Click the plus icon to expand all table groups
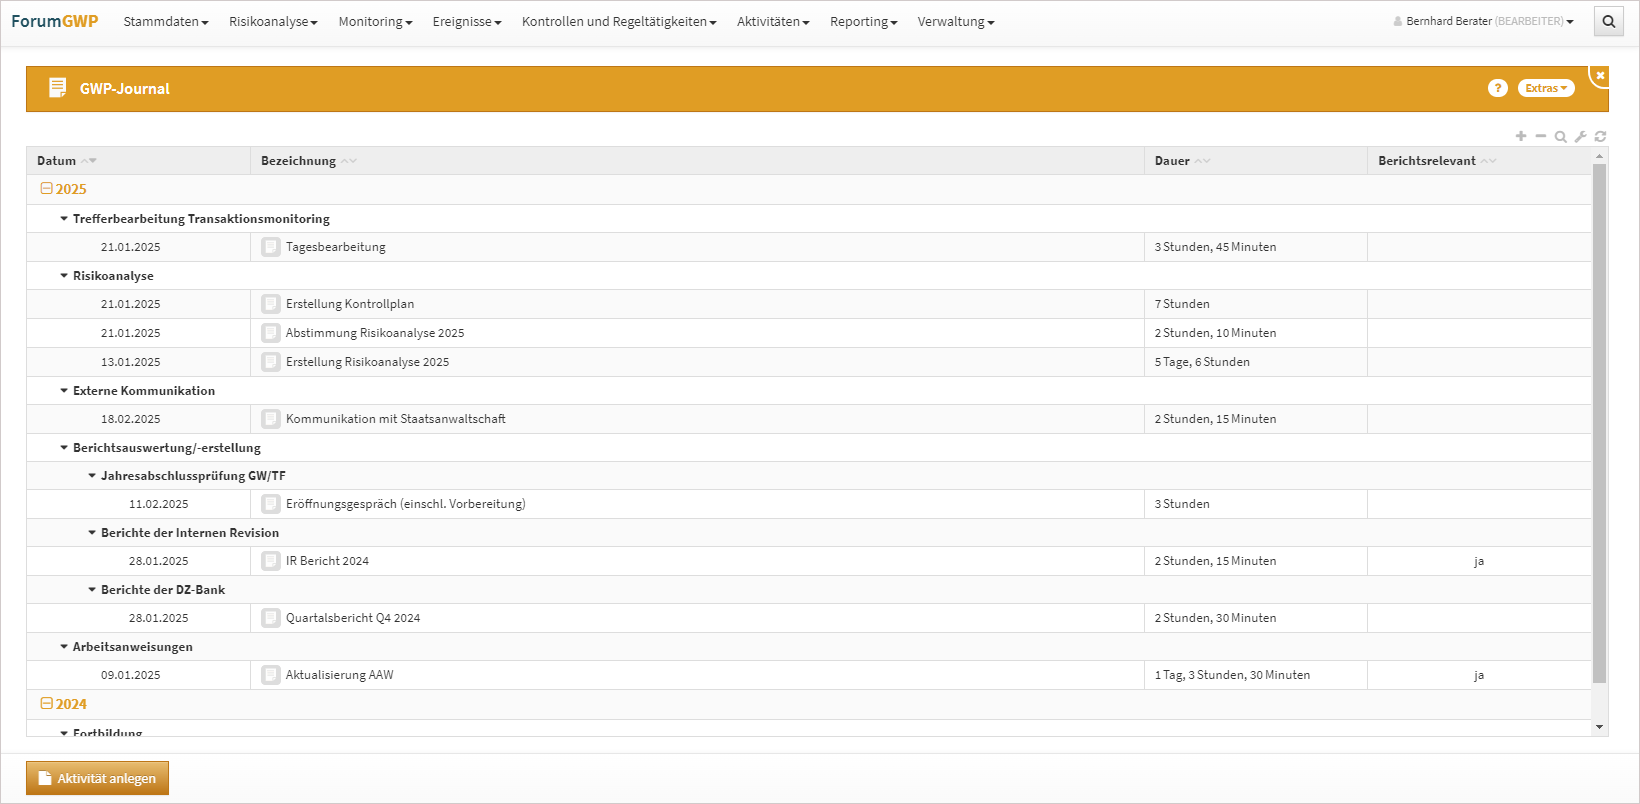Screen dimensions: 1640x804 tap(1521, 136)
